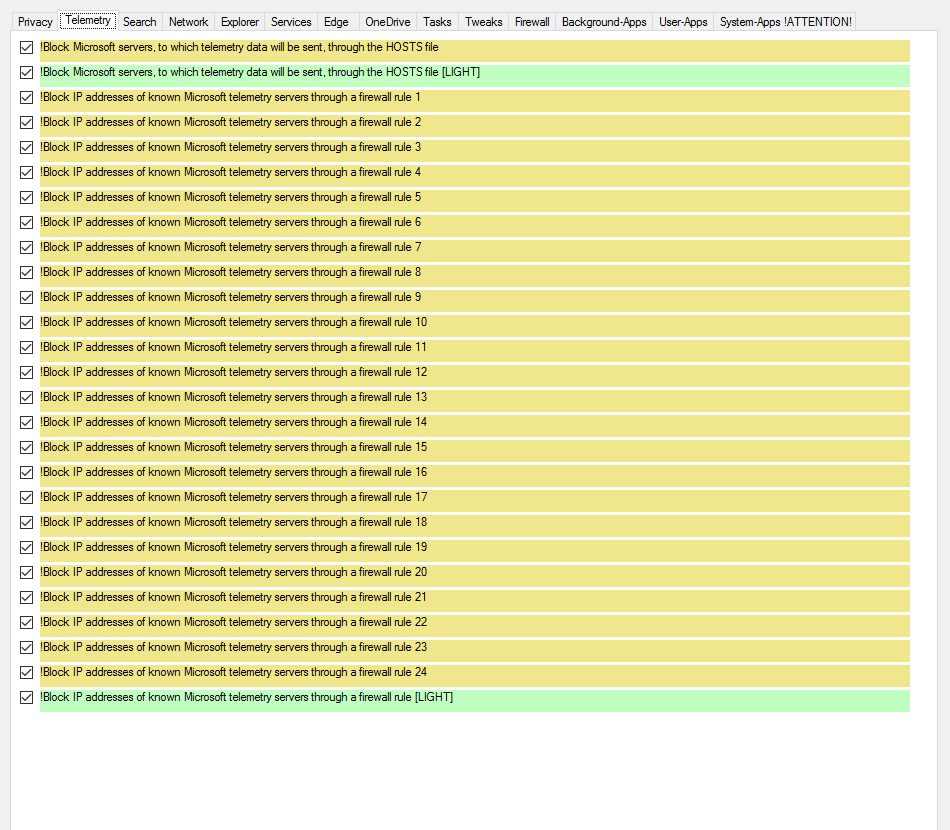
Task: Open the Explorer tab
Action: 239,22
